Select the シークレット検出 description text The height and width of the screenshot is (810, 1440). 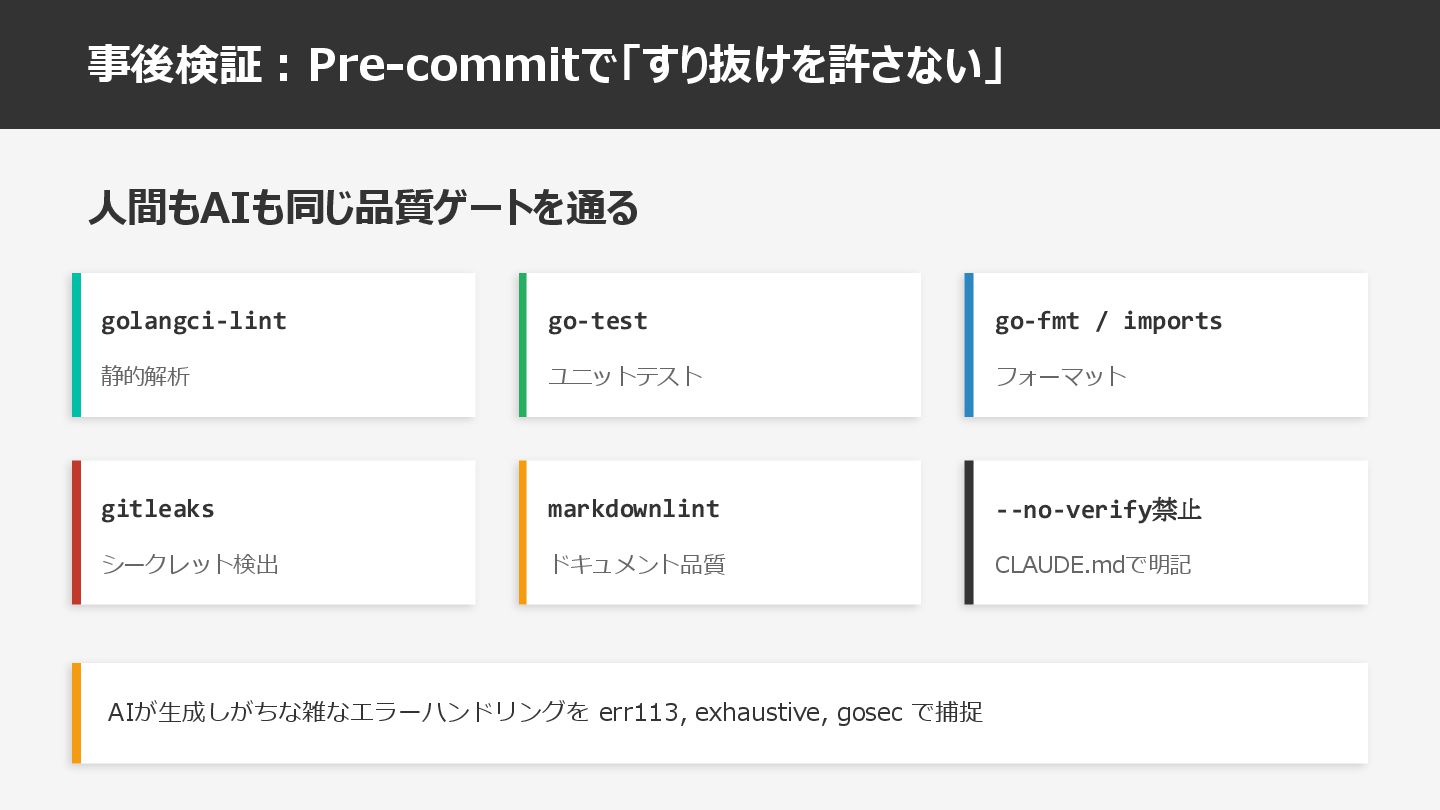pyautogui.click(x=190, y=565)
